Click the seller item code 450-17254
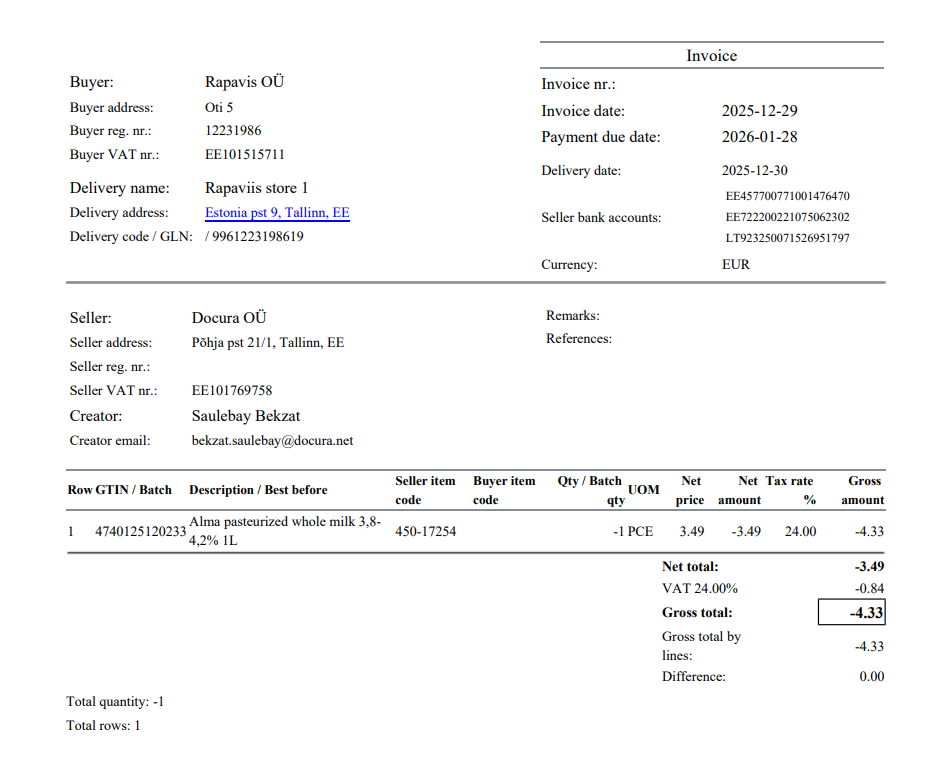 point(425,532)
